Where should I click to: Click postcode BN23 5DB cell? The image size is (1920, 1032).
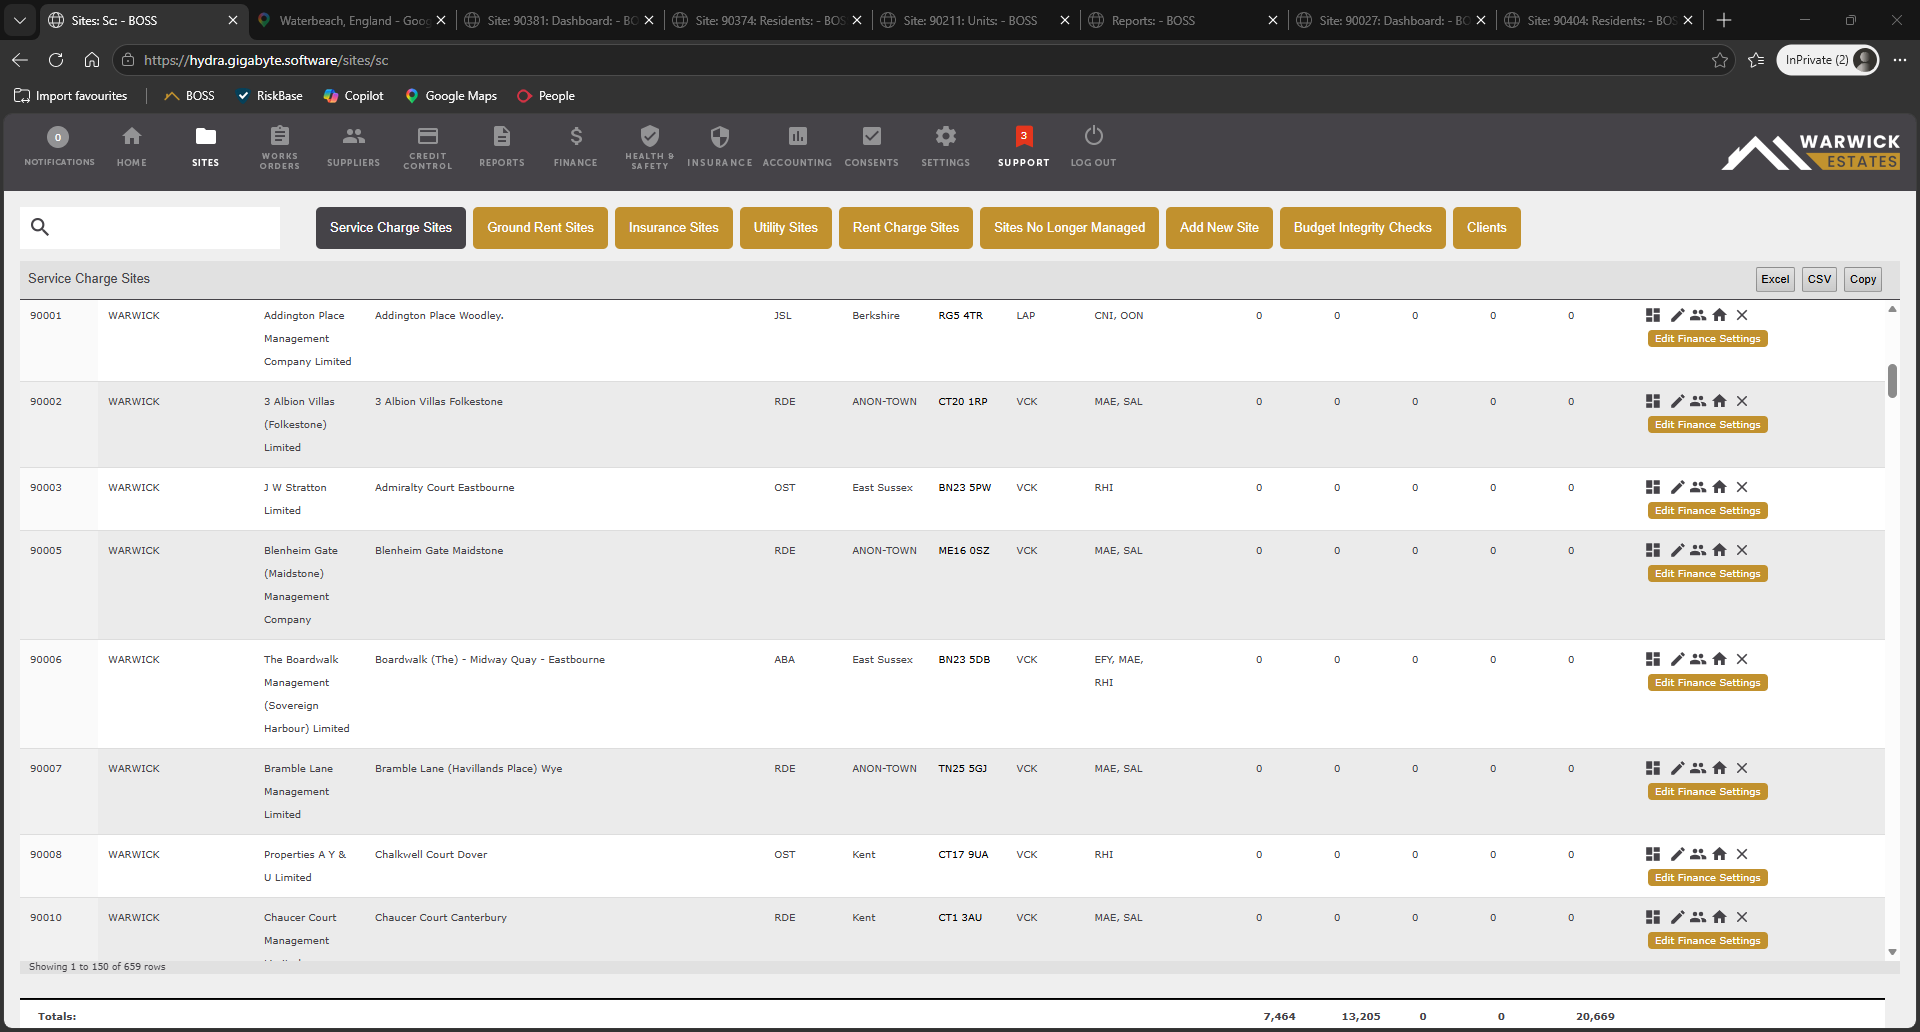[964, 659]
